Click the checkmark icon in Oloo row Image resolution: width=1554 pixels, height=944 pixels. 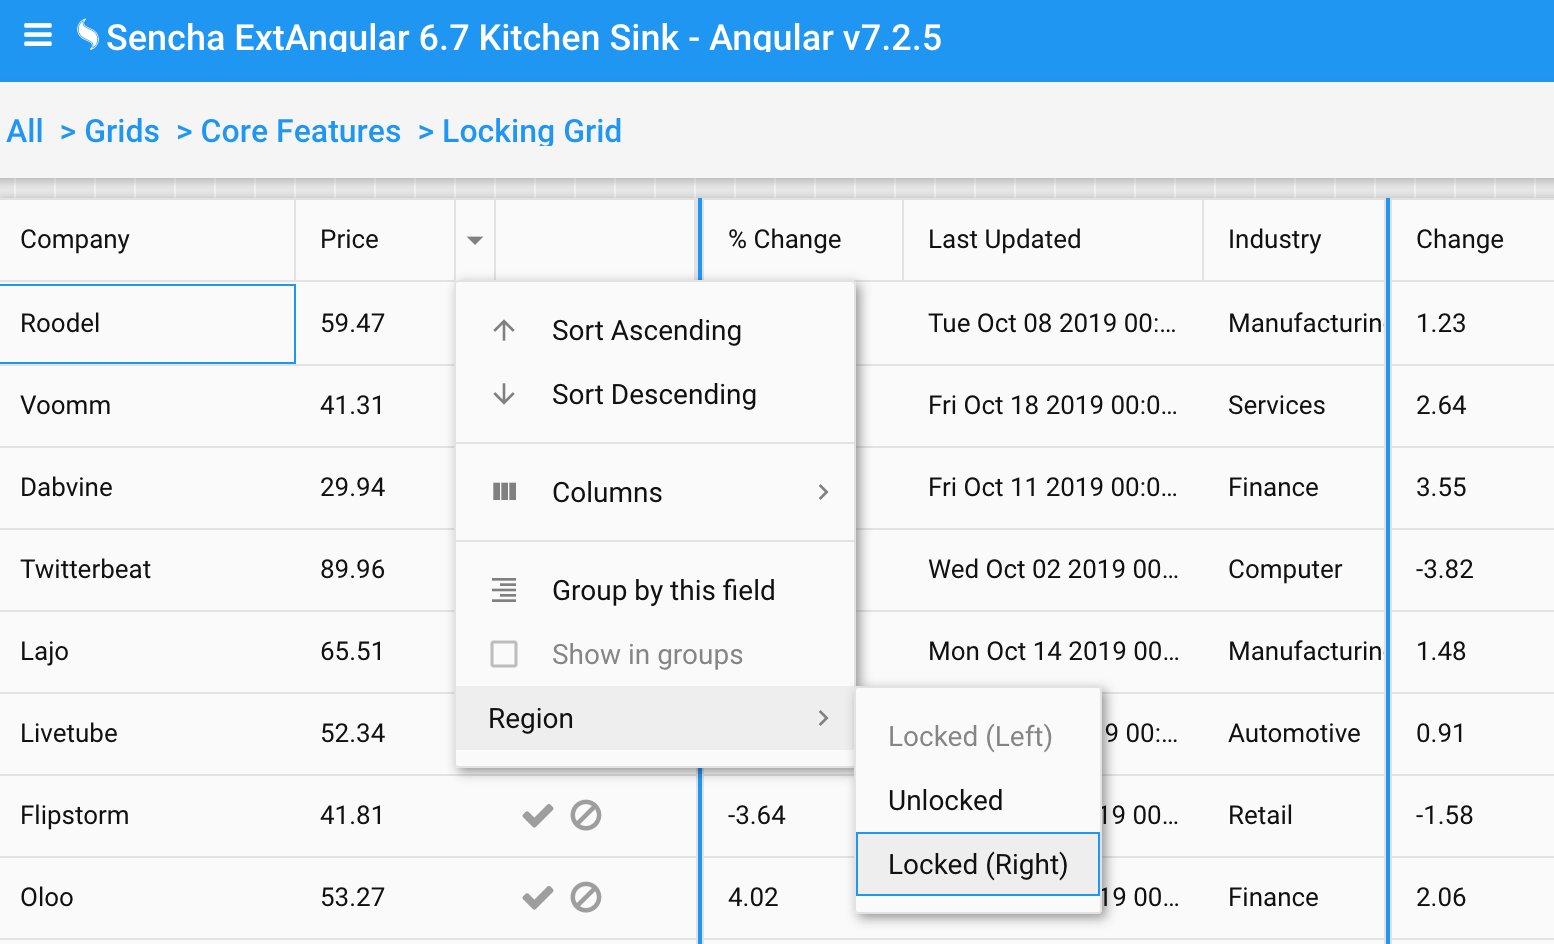click(x=538, y=898)
